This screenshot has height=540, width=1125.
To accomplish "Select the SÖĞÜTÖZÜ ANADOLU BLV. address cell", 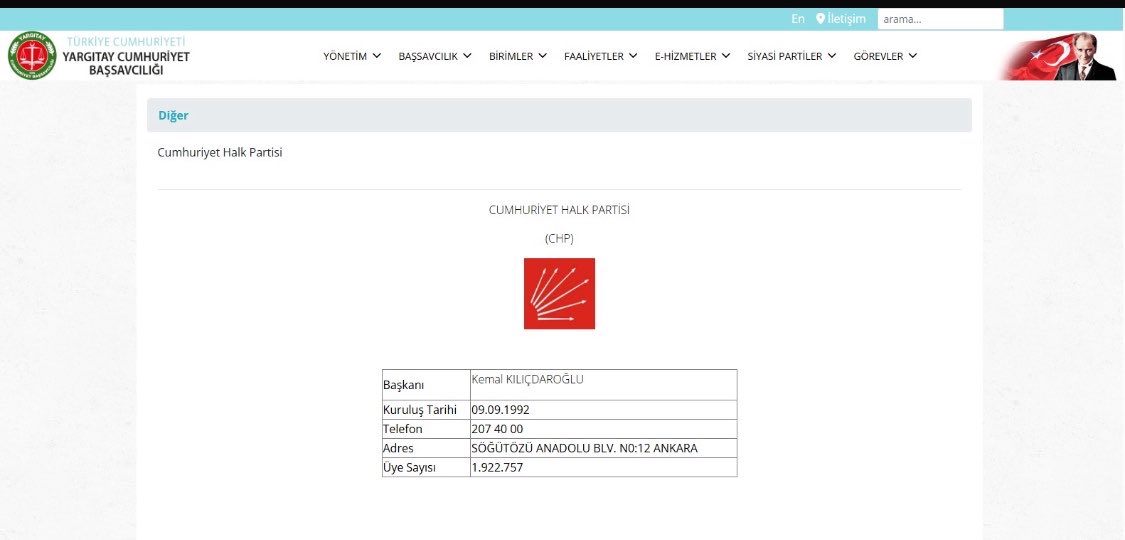I will [x=603, y=448].
